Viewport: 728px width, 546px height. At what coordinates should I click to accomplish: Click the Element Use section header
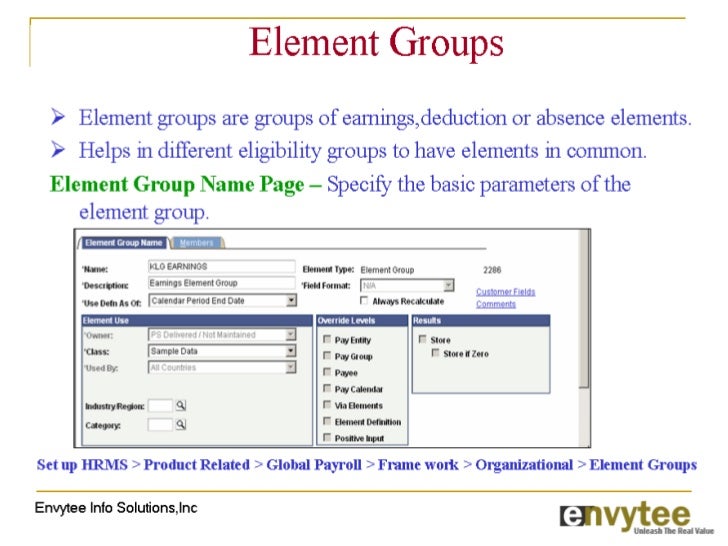197,320
